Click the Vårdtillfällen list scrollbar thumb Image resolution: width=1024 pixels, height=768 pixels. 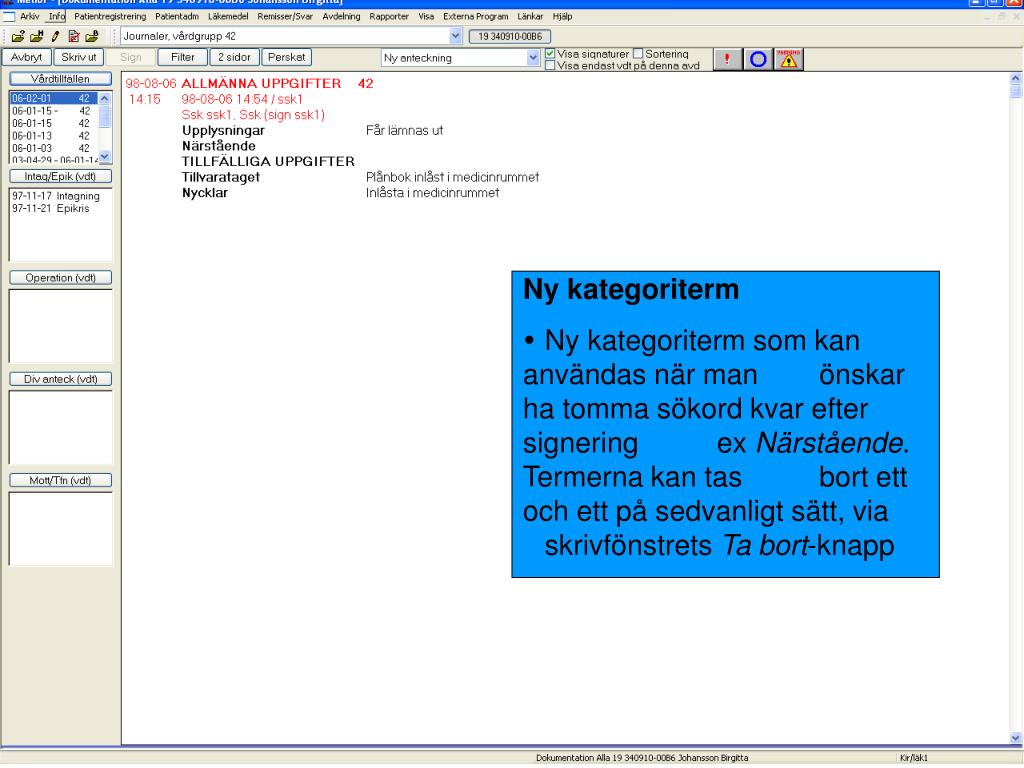coord(104,116)
